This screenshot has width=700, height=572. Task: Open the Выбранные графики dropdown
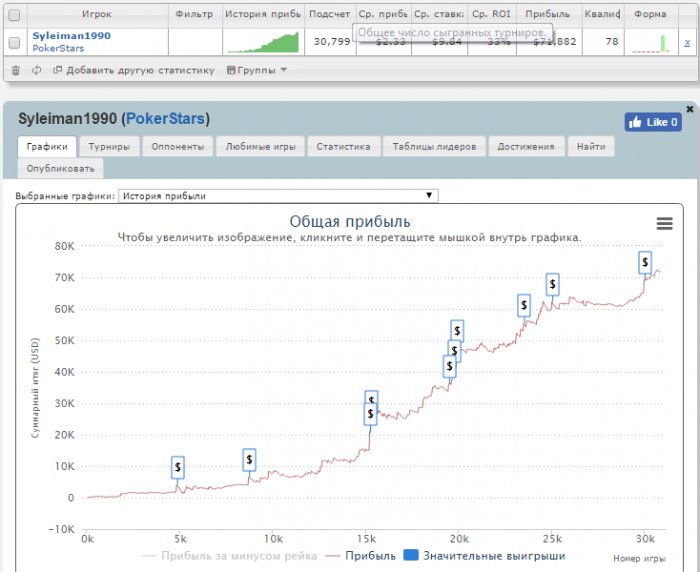(x=278, y=196)
